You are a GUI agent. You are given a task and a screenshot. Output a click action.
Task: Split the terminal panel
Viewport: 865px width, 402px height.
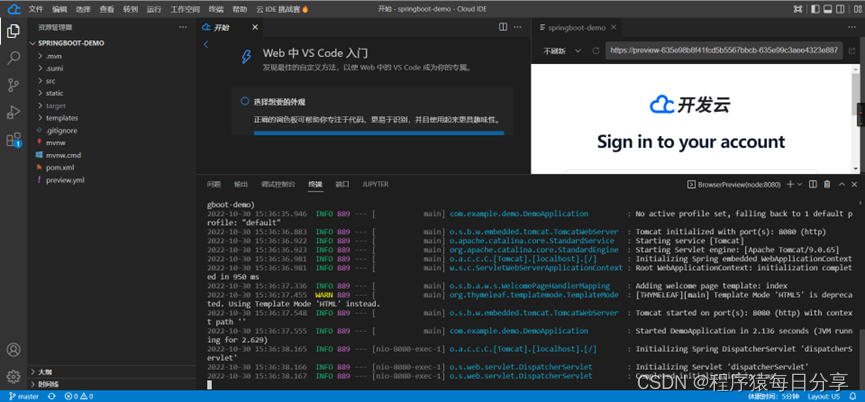click(x=813, y=184)
